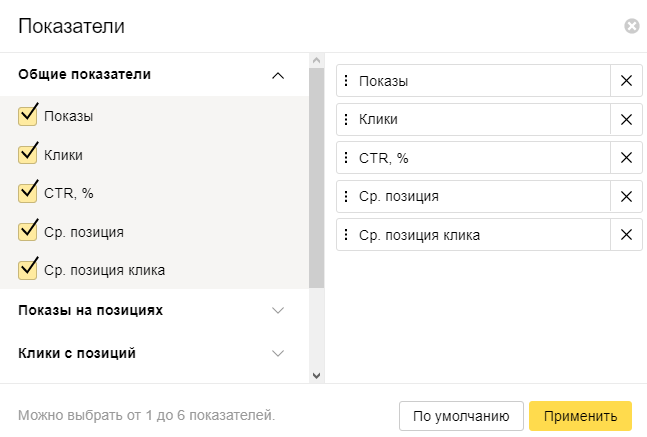Image resolution: width=647 pixels, height=437 pixels.
Task: Remove Клики from the selected list
Action: 626,119
